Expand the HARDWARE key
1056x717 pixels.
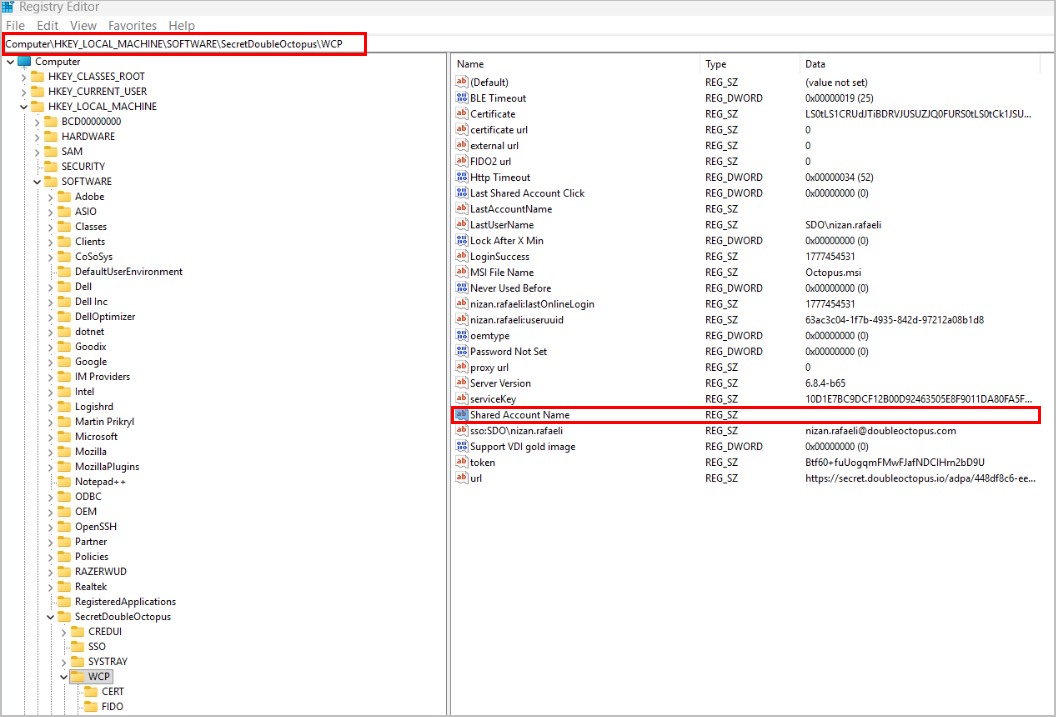click(38, 137)
